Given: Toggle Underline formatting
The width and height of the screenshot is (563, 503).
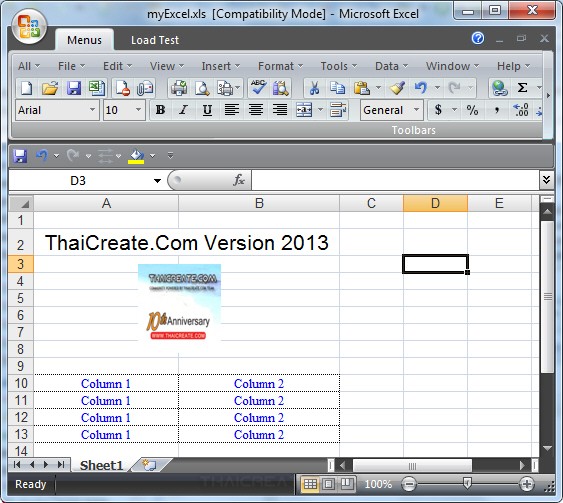Looking at the screenshot, I should 207,110.
